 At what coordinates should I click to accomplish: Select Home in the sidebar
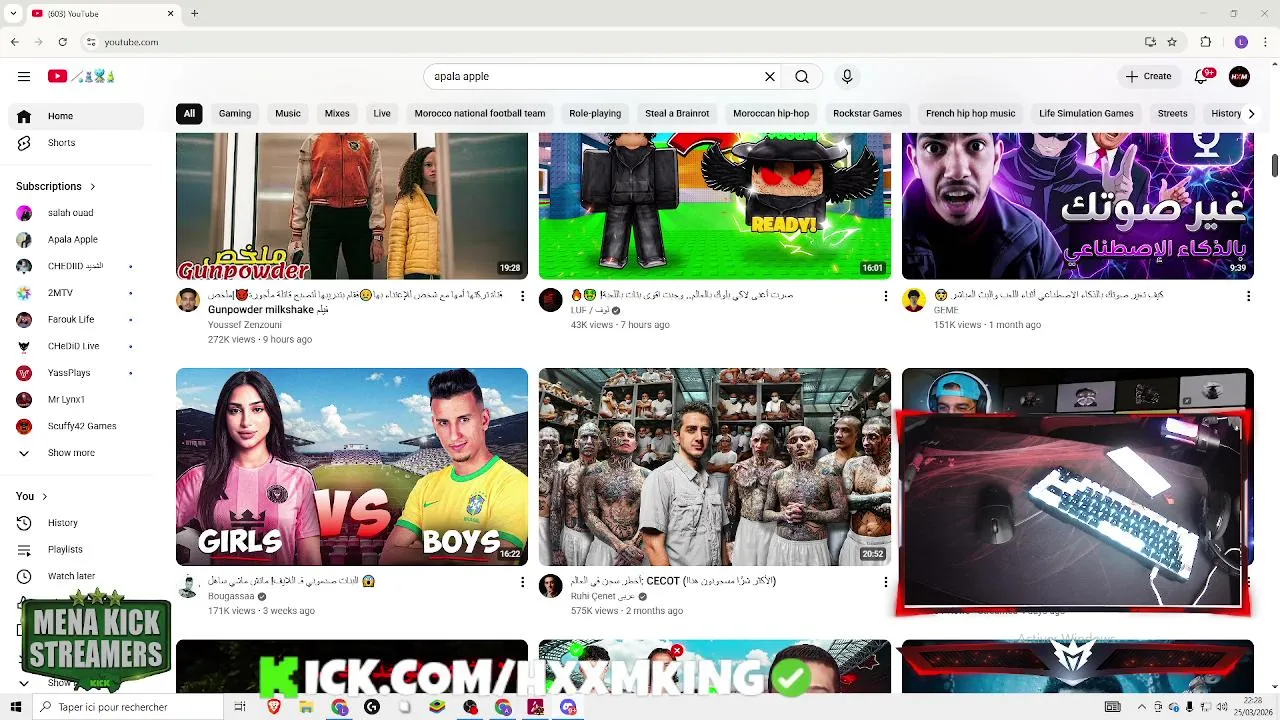pyautogui.click(x=76, y=116)
